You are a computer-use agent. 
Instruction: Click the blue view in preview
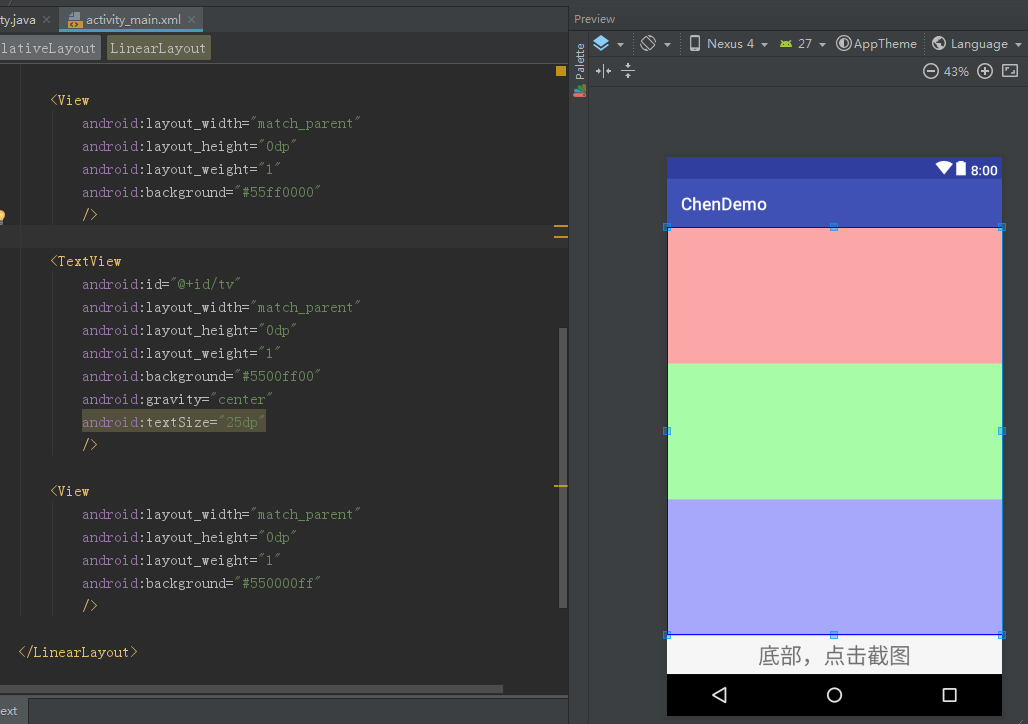coord(834,567)
